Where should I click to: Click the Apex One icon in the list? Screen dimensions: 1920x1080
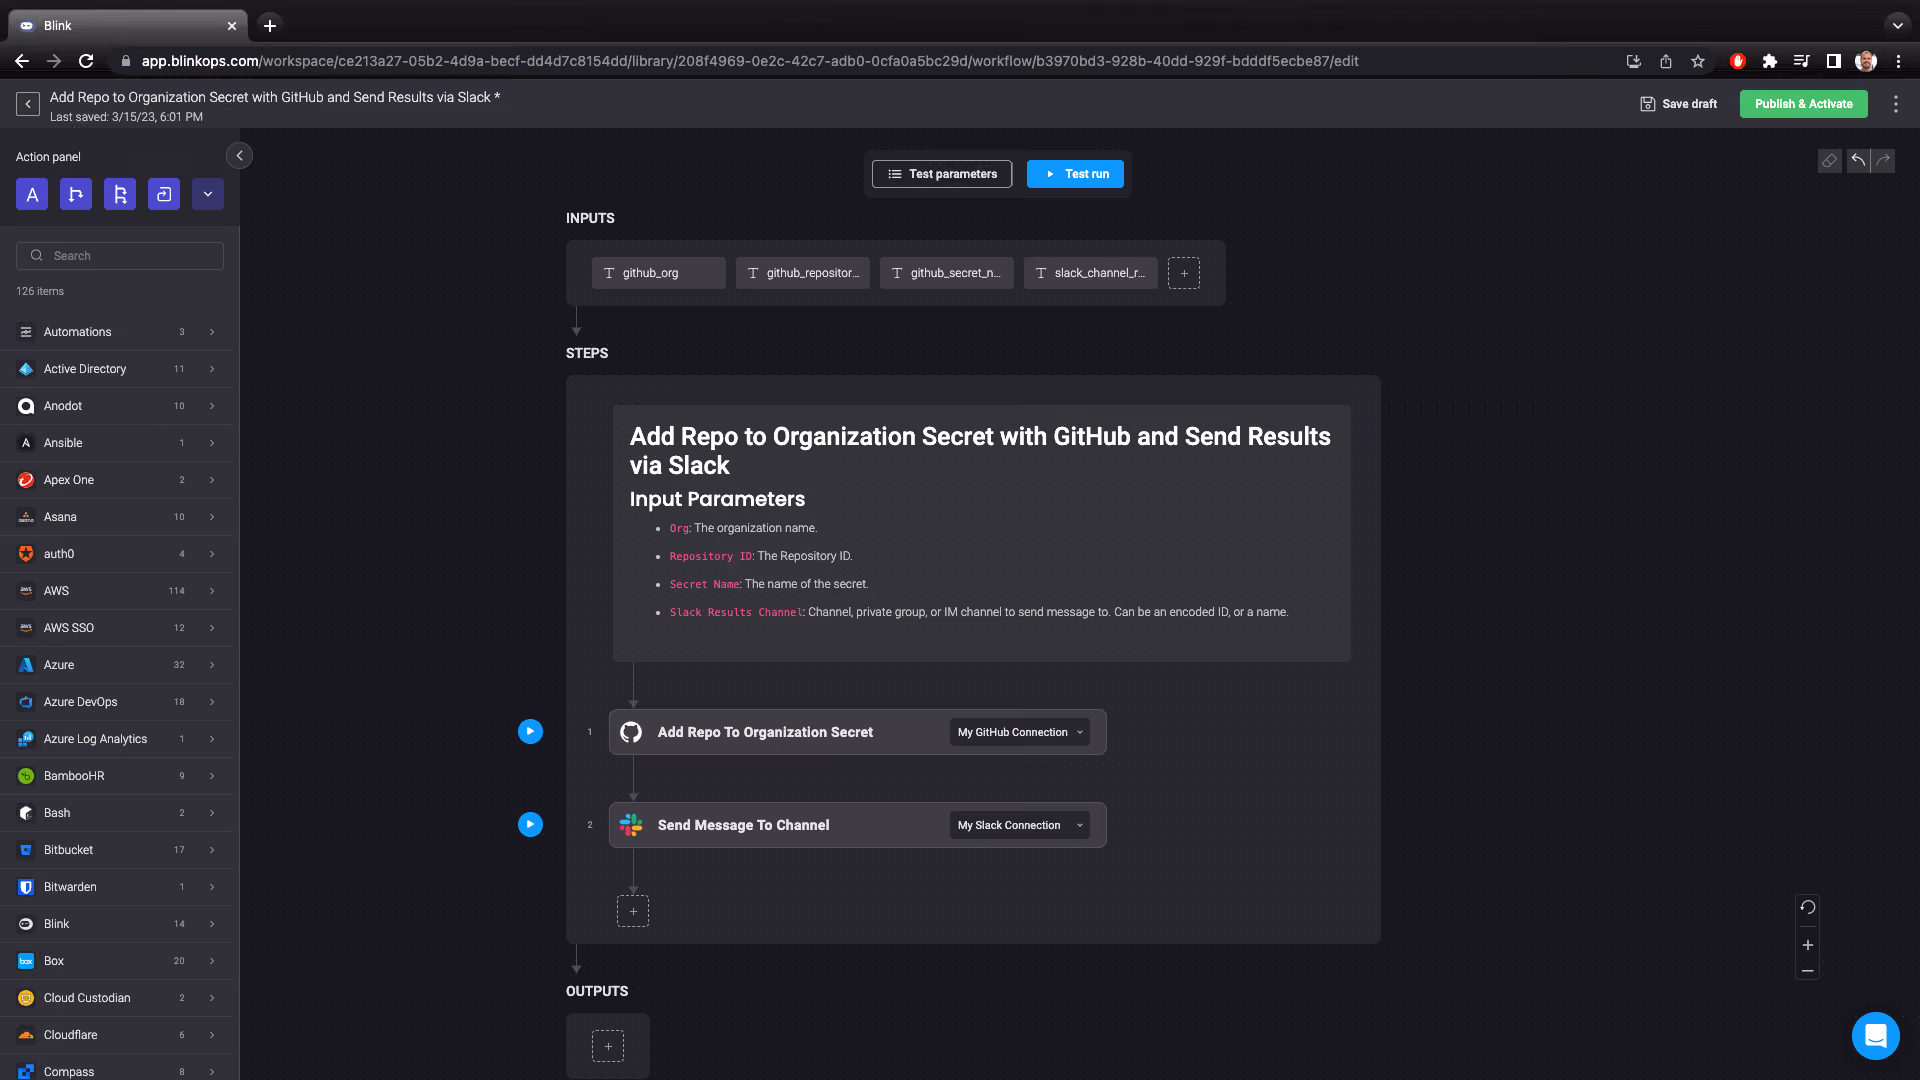click(x=26, y=480)
